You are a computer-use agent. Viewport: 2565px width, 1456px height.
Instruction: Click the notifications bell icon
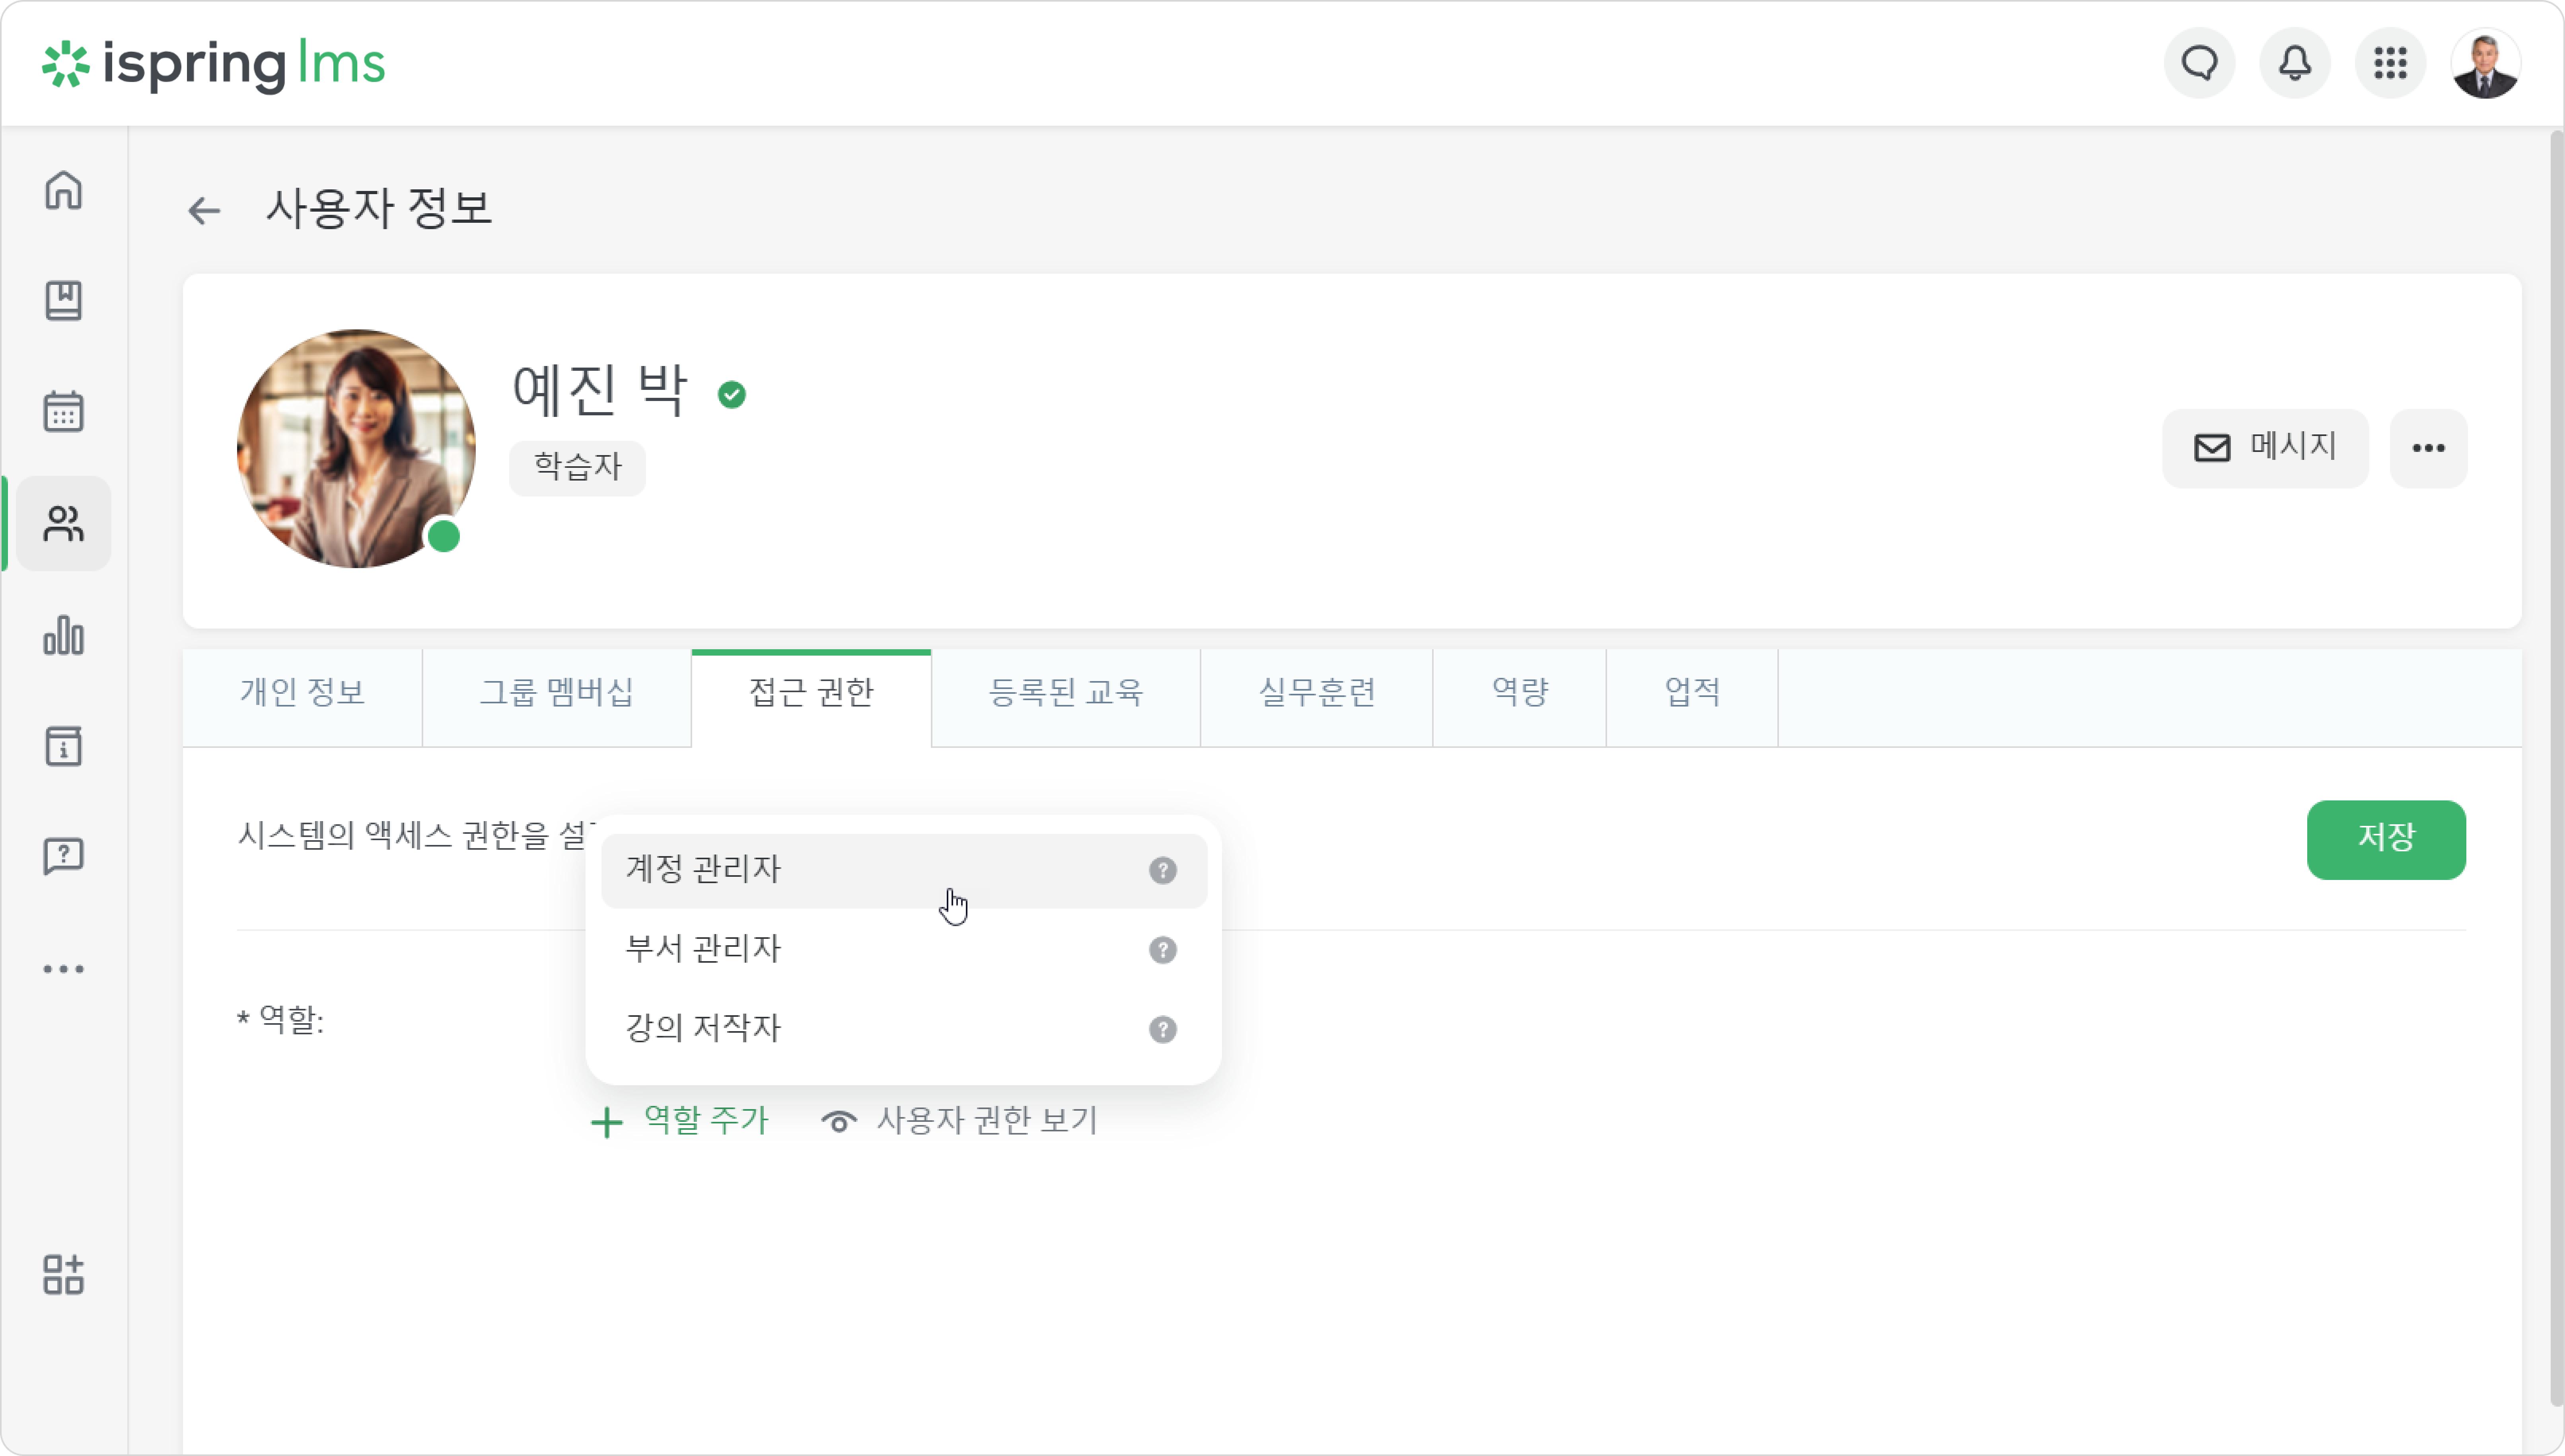2294,63
